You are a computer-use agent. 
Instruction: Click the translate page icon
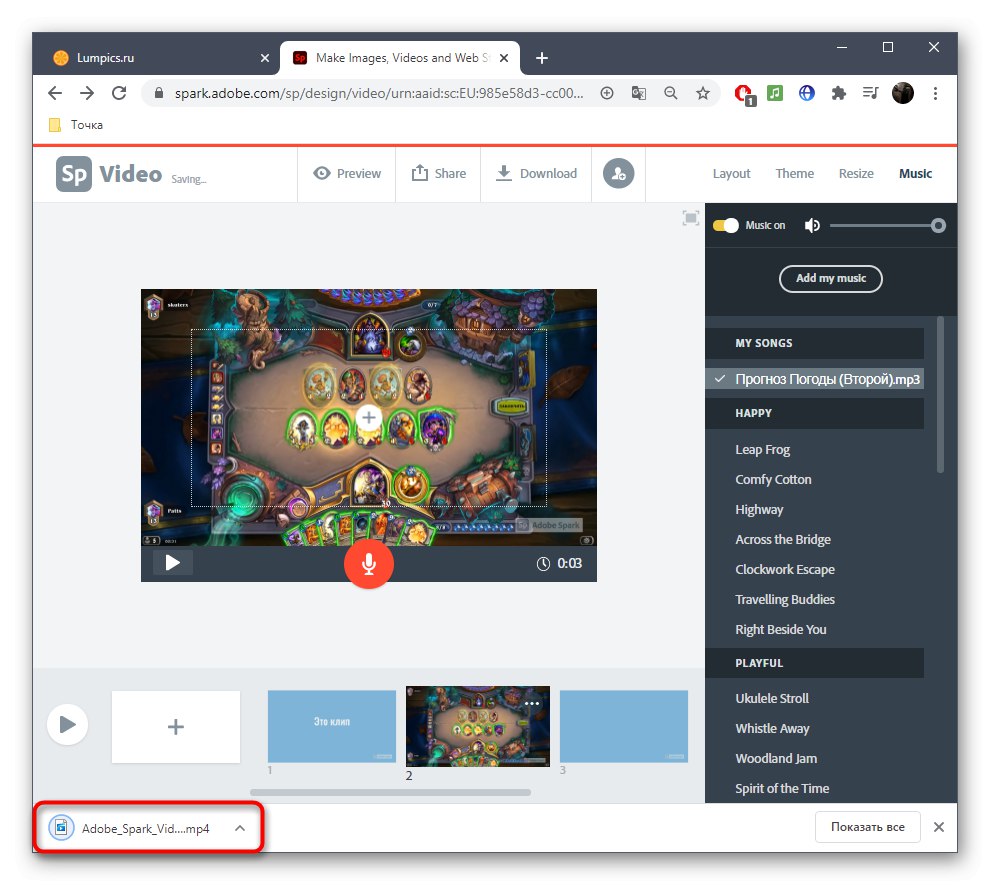pos(638,93)
